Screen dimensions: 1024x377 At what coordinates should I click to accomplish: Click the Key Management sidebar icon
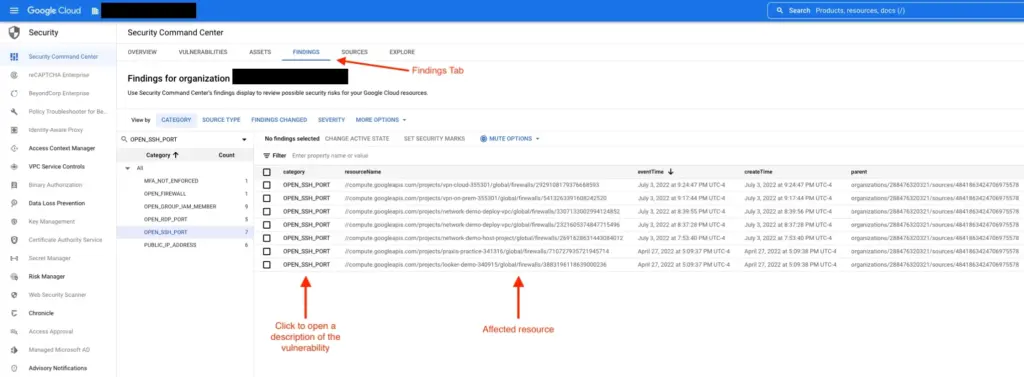[x=14, y=221]
